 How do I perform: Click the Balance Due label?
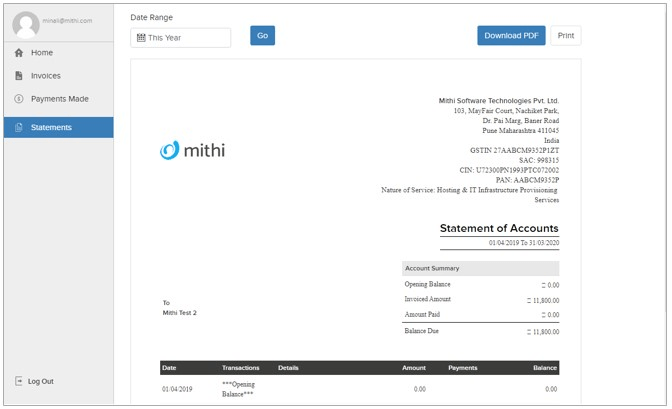[x=421, y=331]
